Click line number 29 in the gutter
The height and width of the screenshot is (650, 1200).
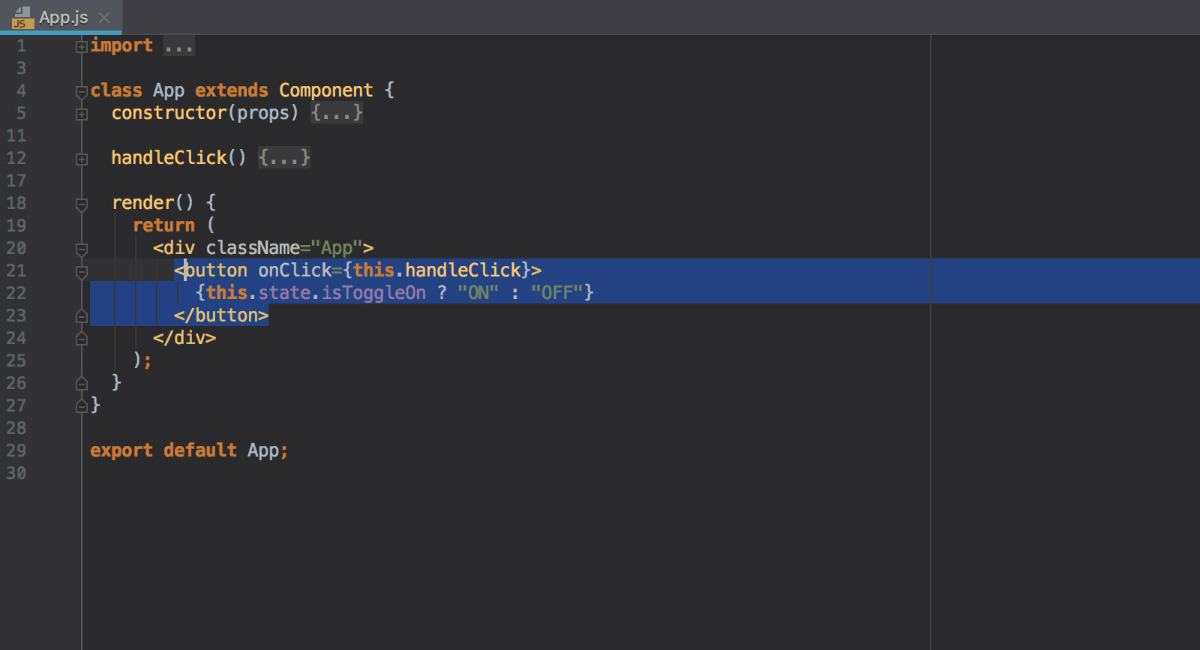click(16, 451)
